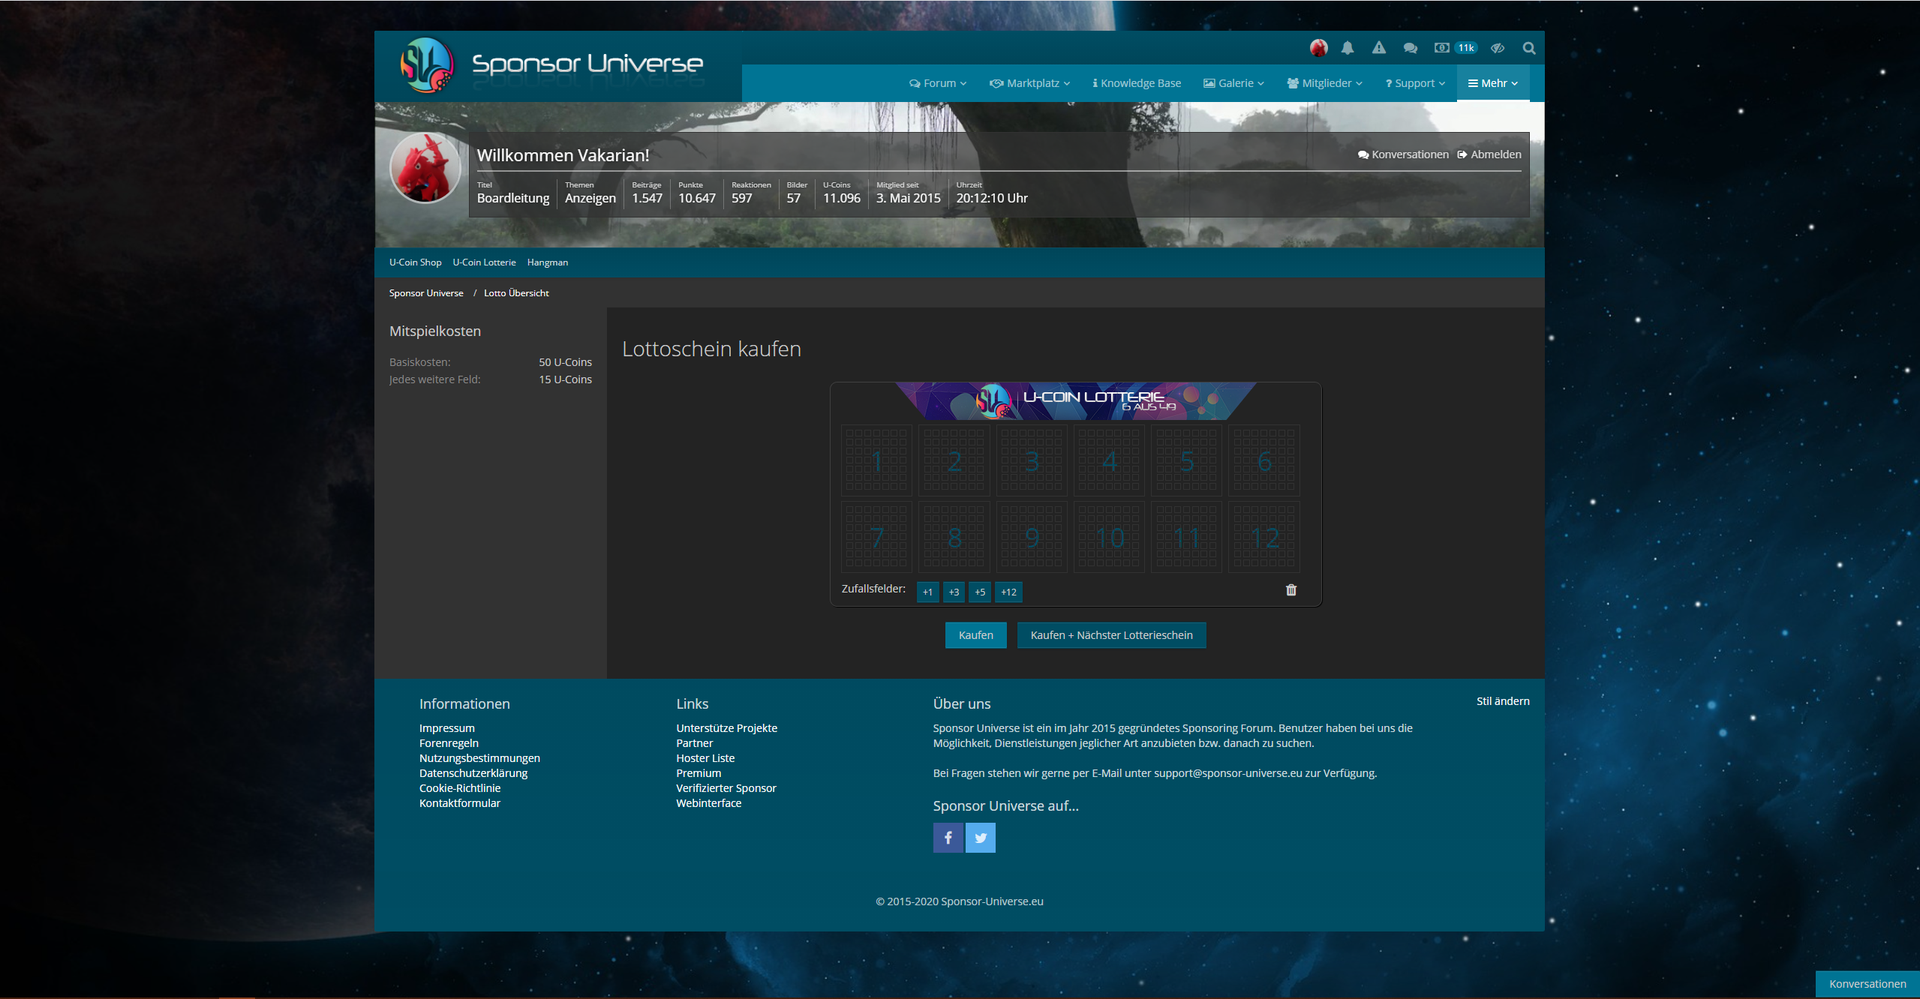Click the warning triangle moderation icon
1920x999 pixels.
pos(1379,48)
